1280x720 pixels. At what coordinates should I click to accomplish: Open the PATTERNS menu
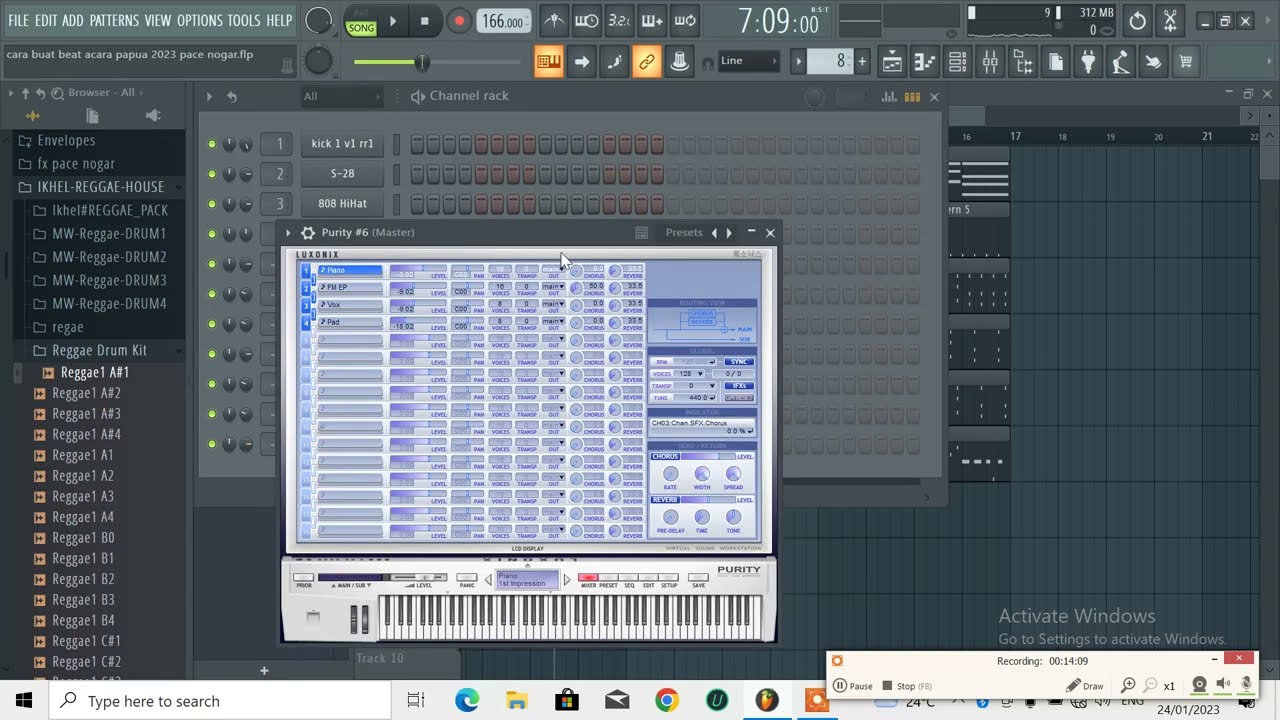click(114, 20)
